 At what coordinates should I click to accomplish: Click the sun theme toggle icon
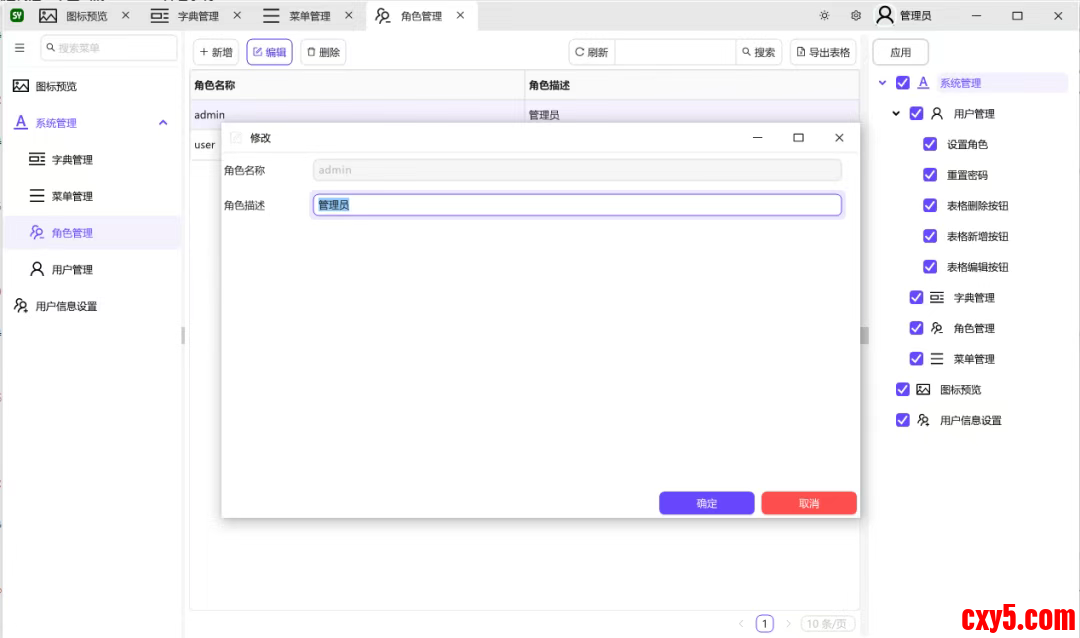click(824, 16)
